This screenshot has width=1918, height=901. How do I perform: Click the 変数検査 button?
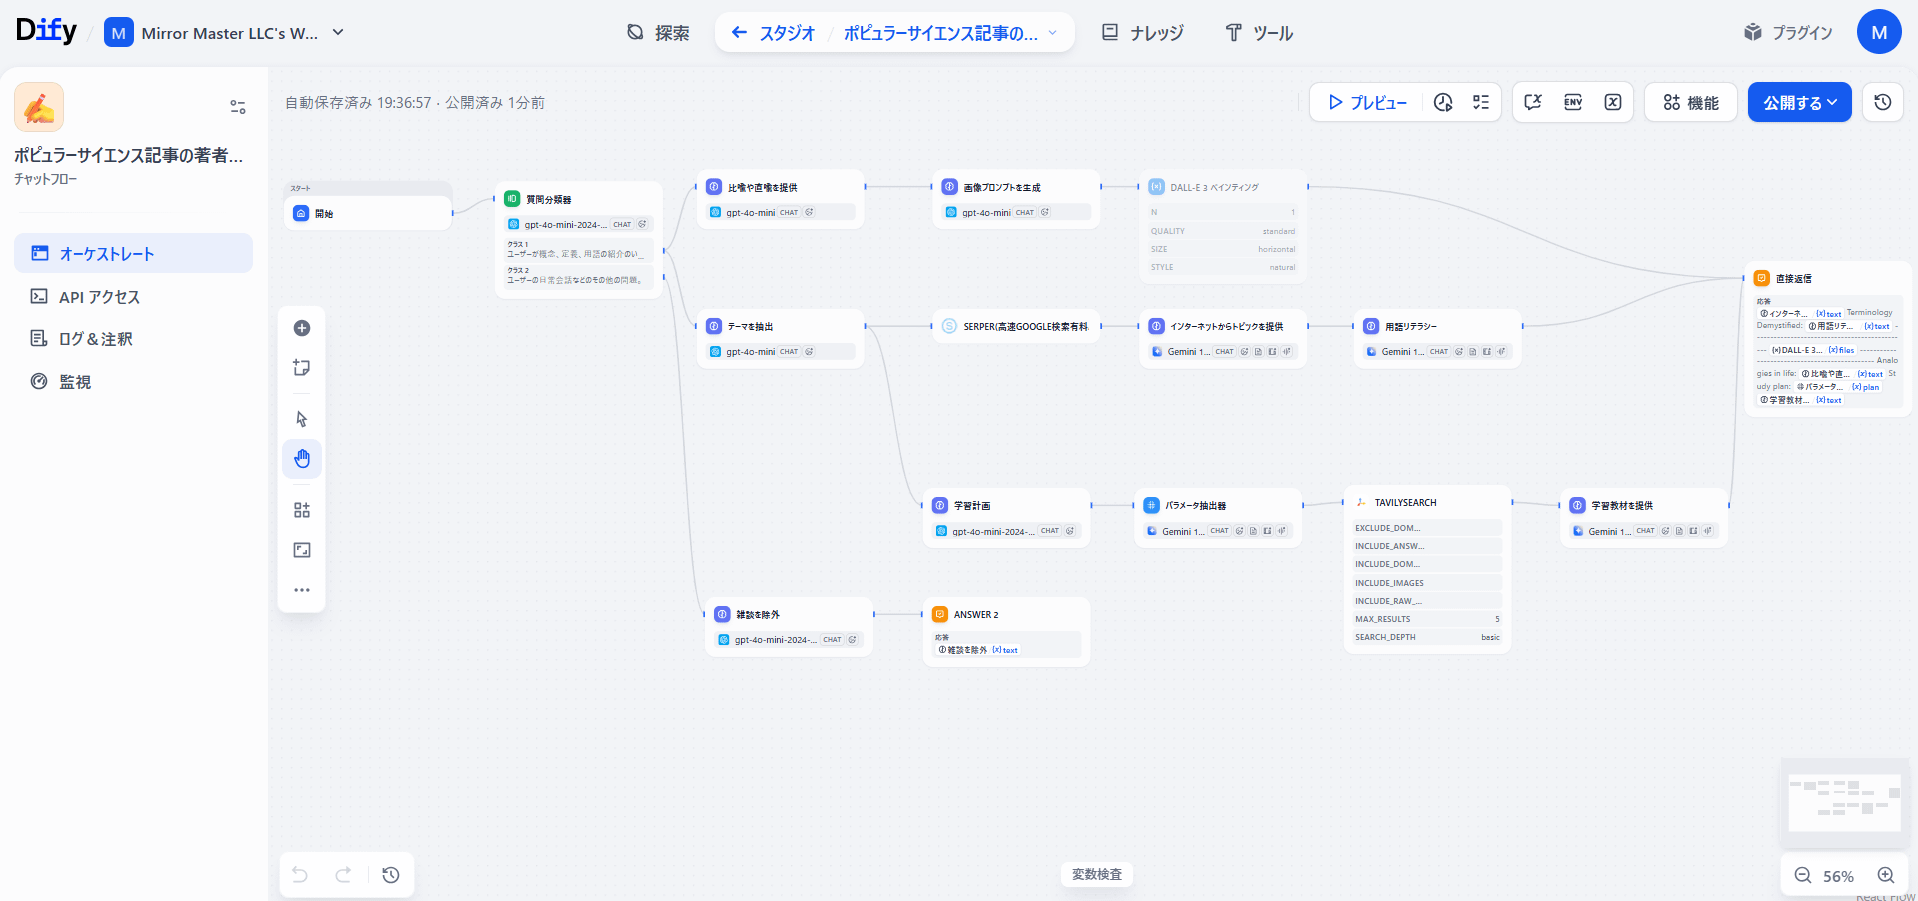tap(1097, 874)
